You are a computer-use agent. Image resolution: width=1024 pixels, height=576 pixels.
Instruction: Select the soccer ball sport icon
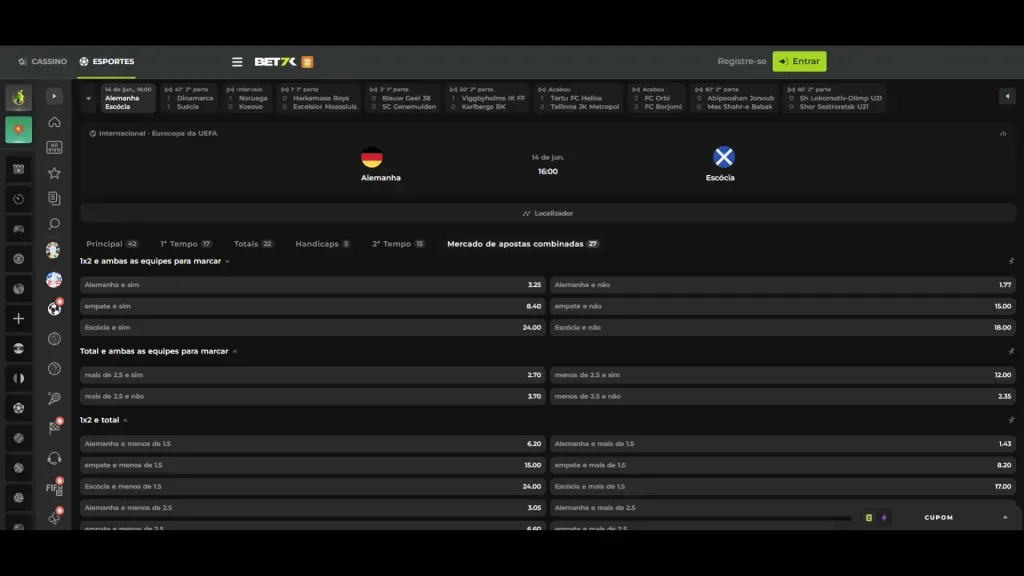(x=54, y=308)
